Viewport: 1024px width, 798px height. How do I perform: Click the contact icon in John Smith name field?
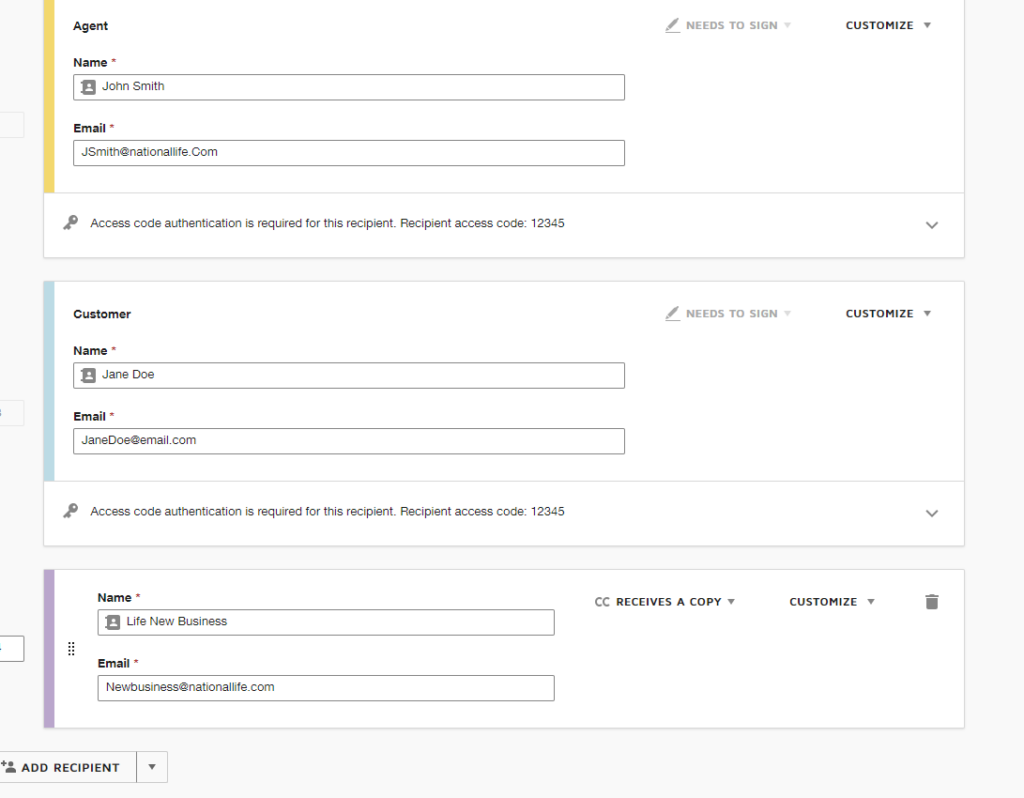point(88,87)
